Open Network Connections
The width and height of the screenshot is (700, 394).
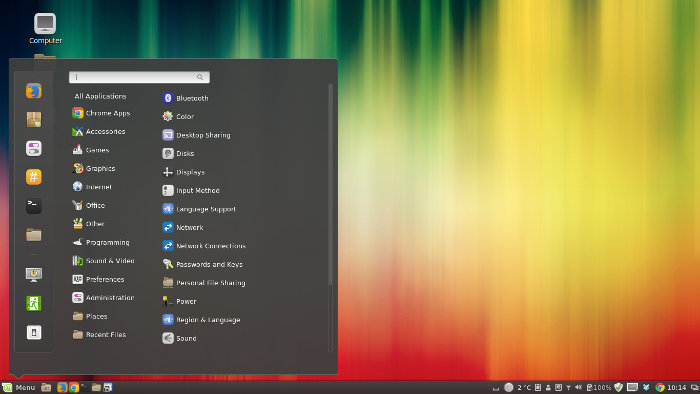(x=204, y=246)
